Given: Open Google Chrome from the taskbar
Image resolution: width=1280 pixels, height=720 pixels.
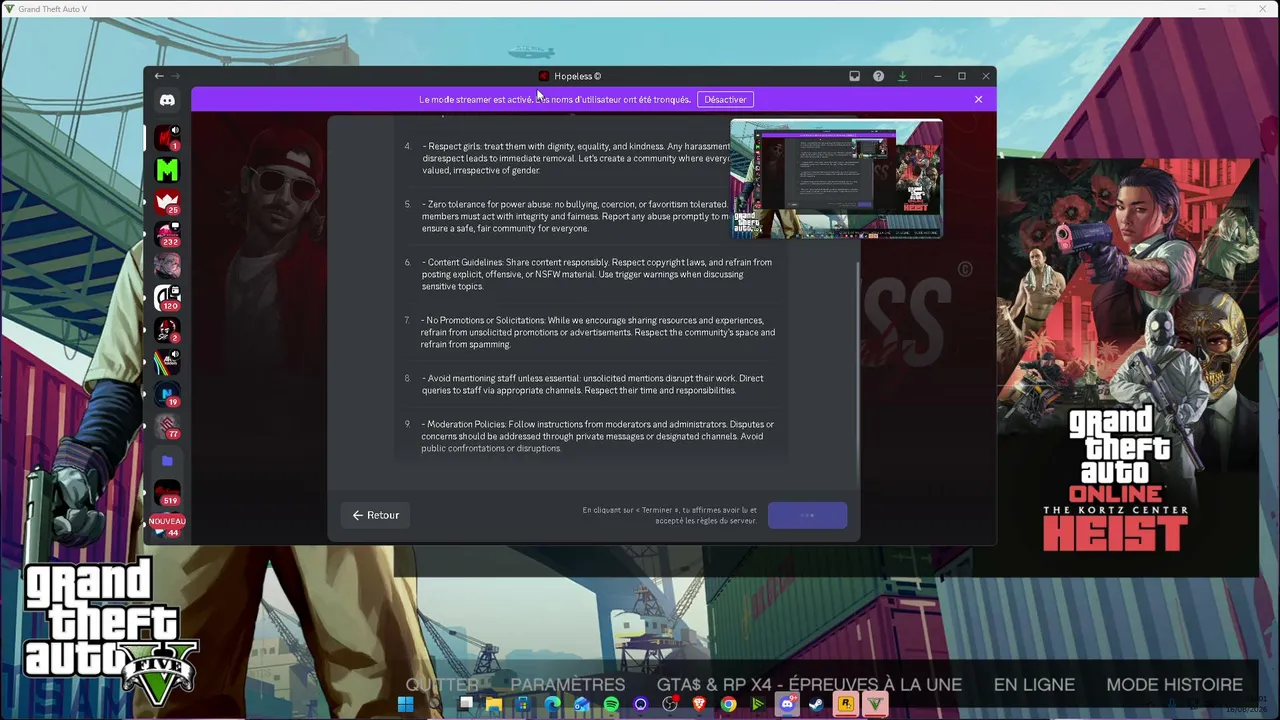Looking at the screenshot, I should point(728,705).
